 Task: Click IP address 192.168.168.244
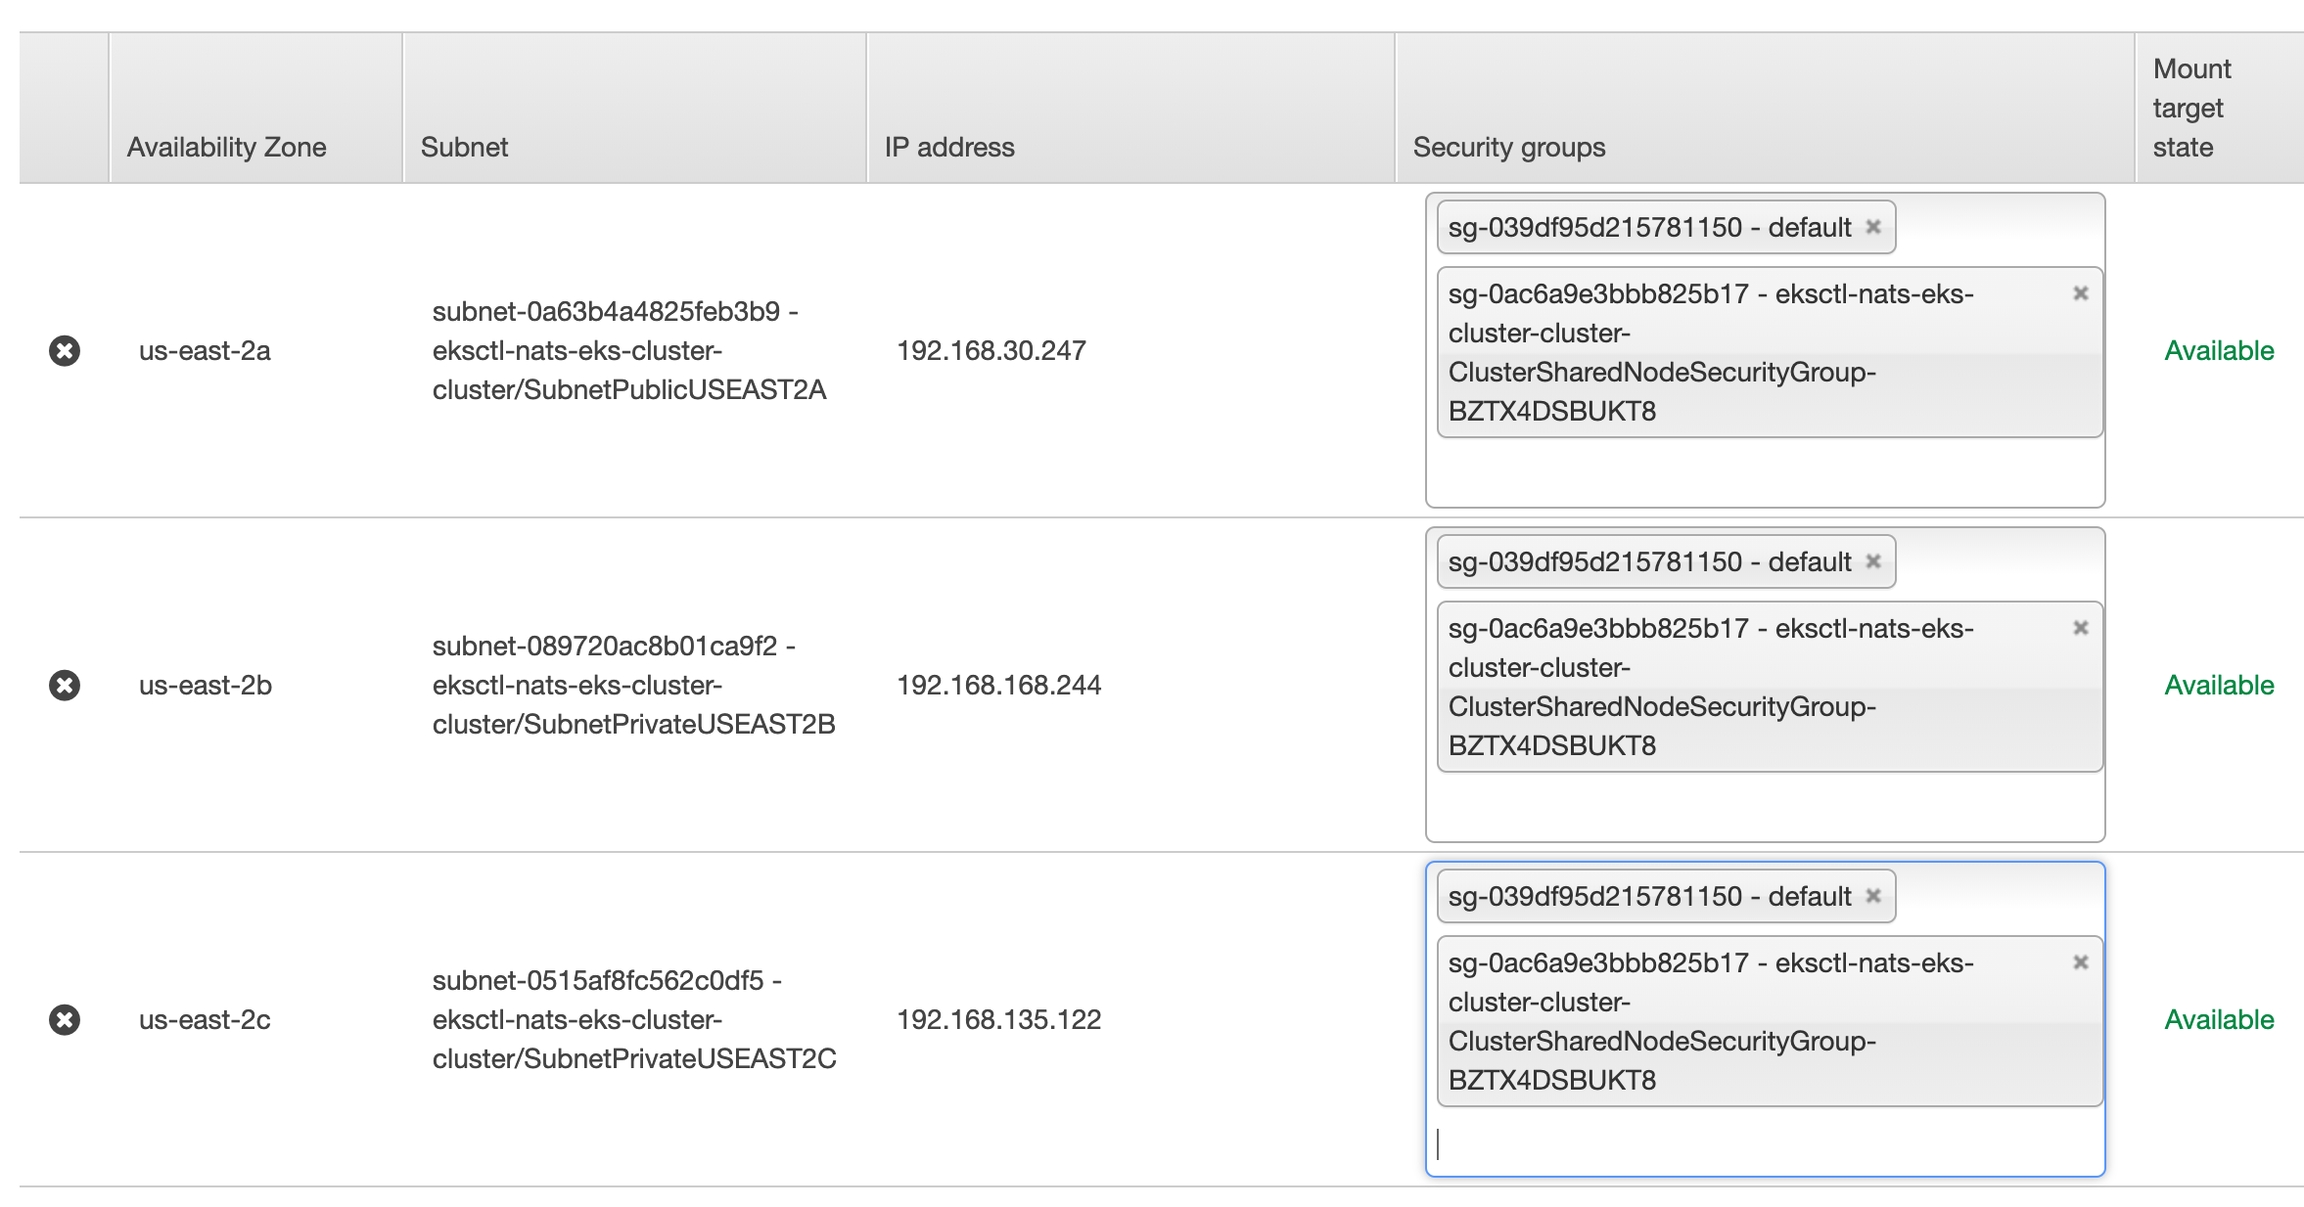[x=998, y=685]
